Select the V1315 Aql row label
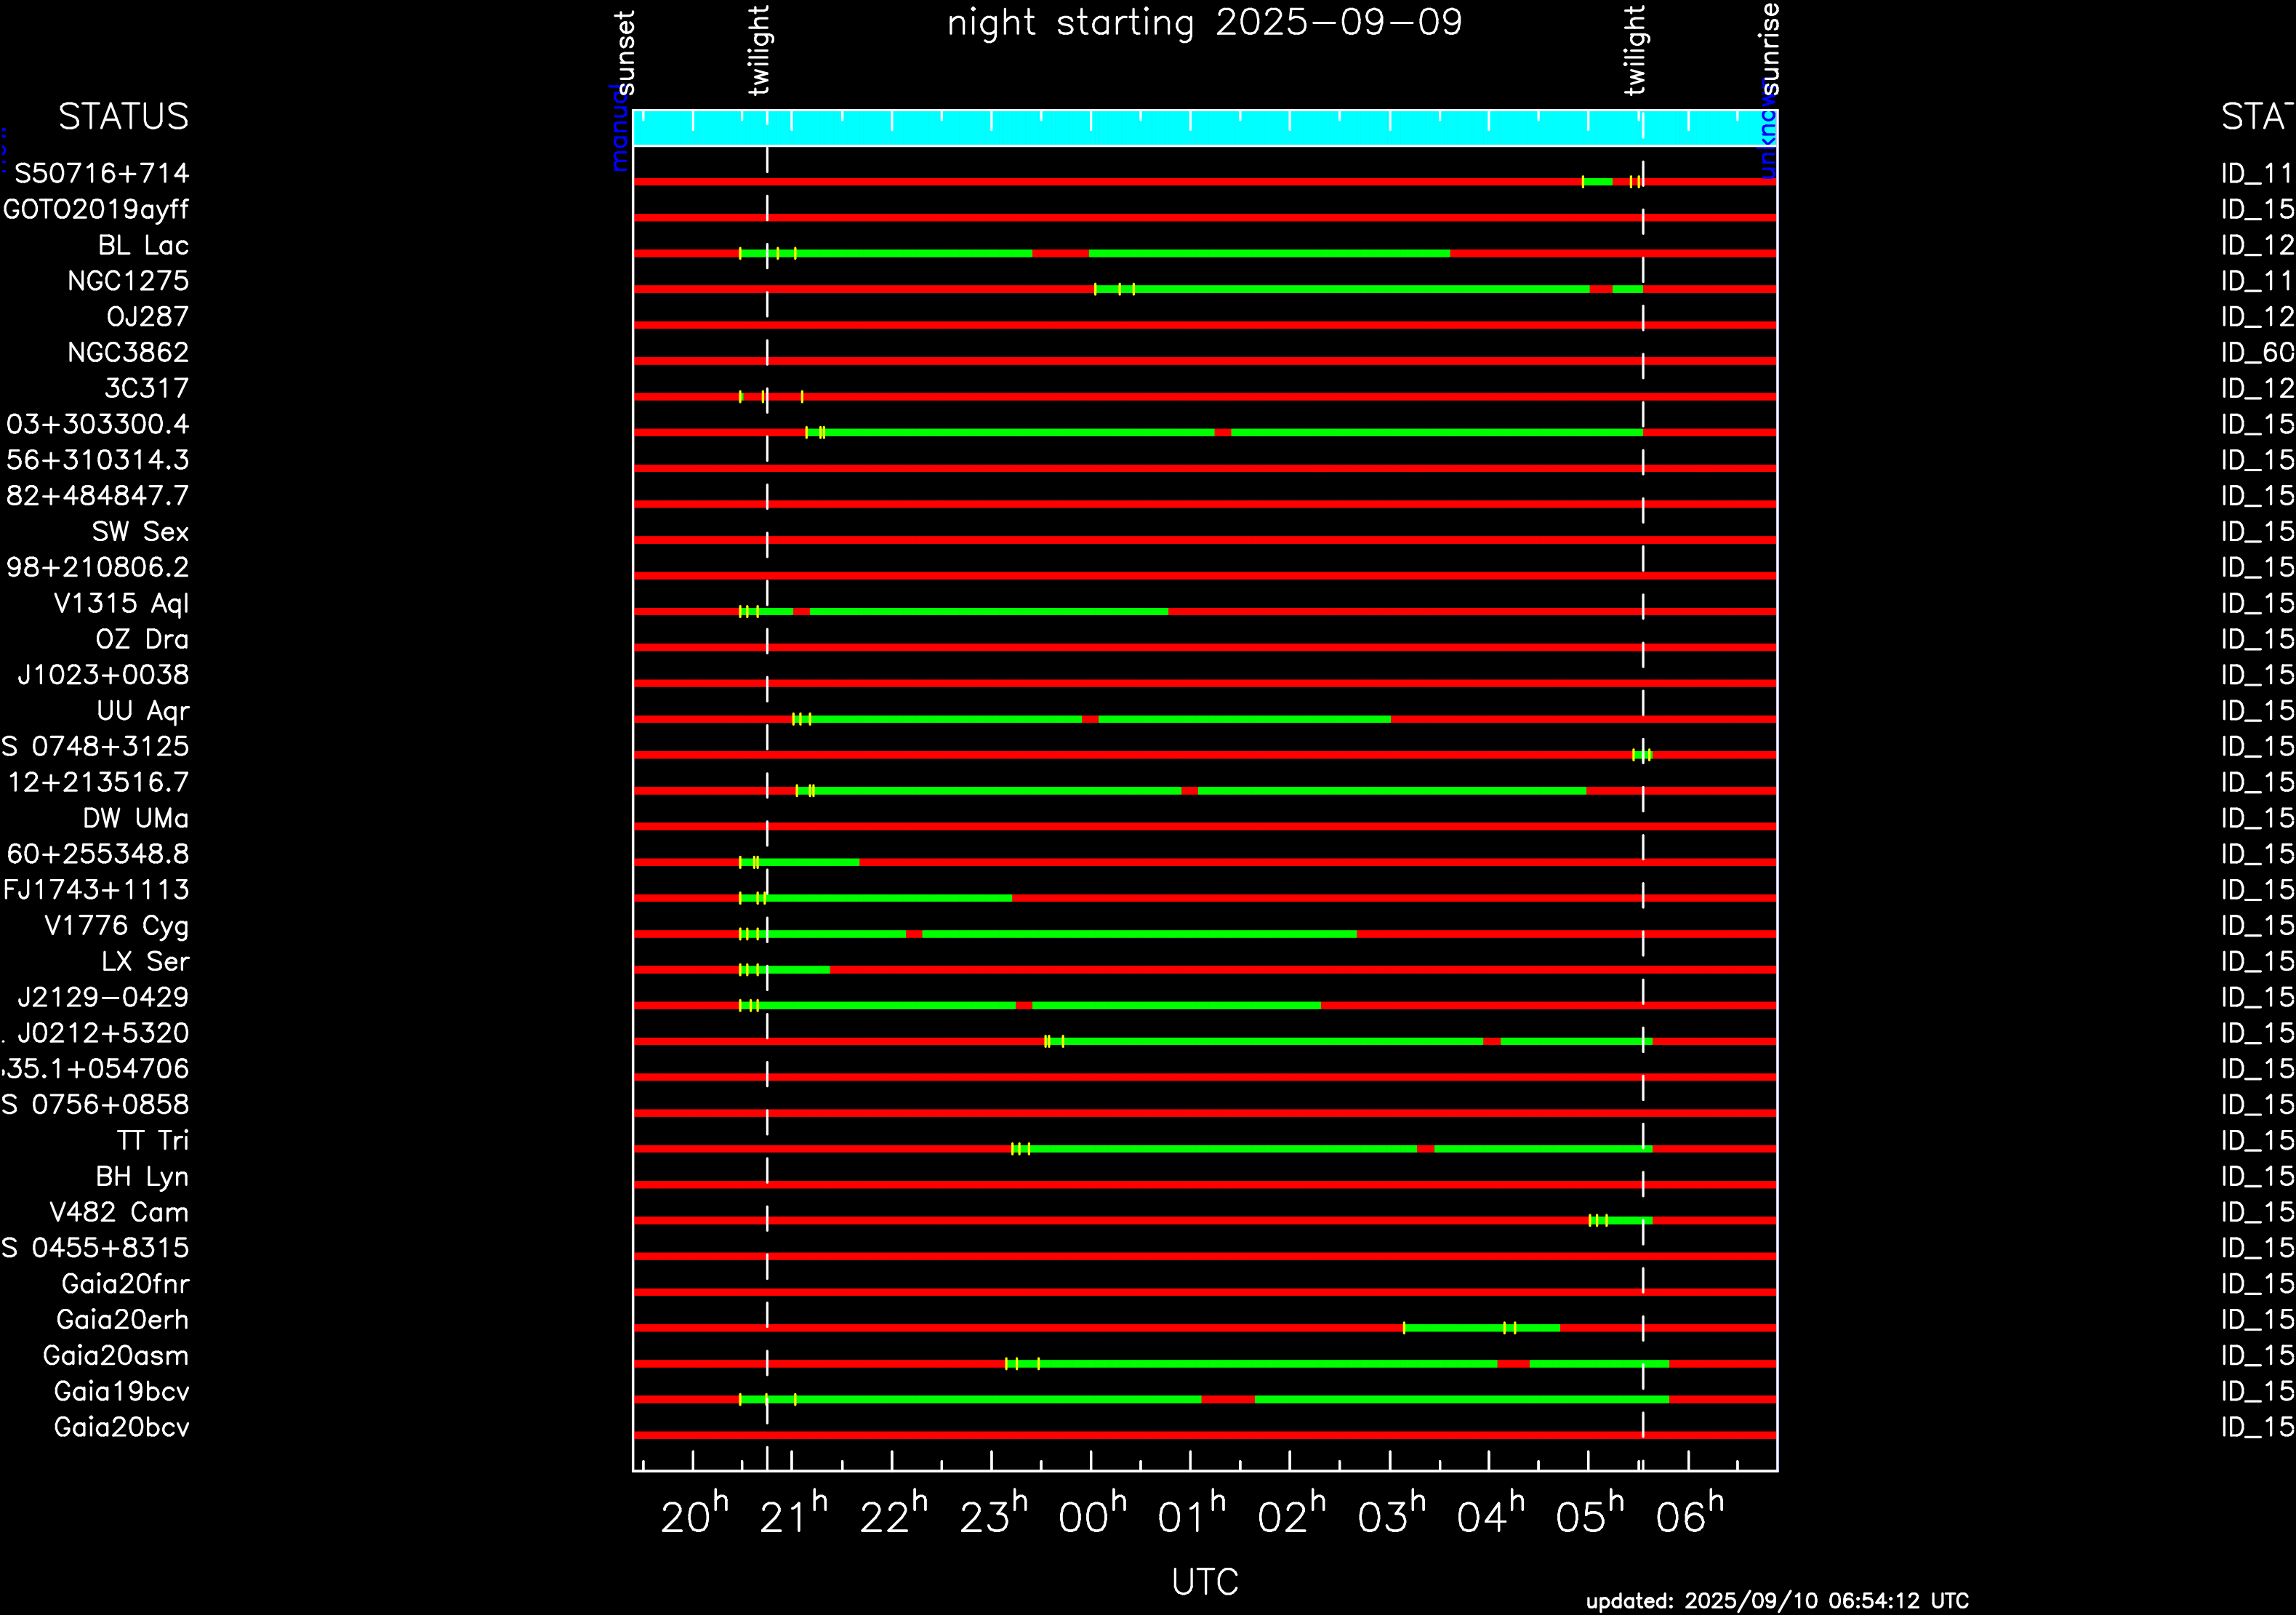The width and height of the screenshot is (2296, 1615). [121, 604]
